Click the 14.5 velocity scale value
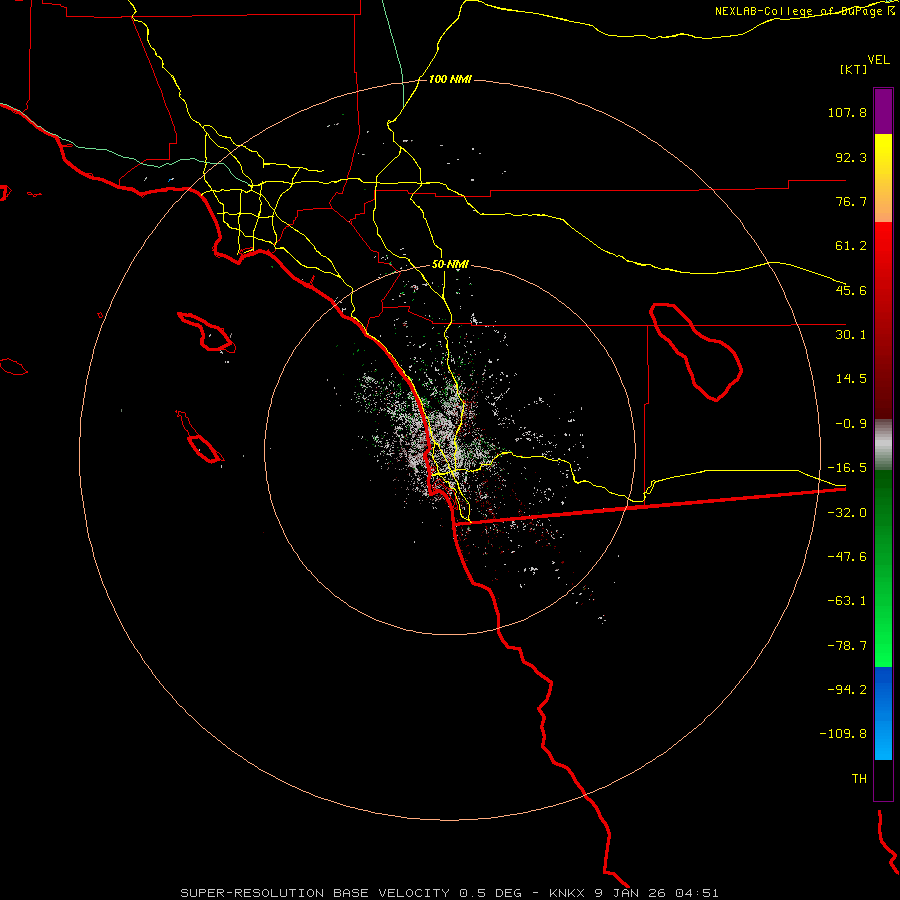This screenshot has height=900, width=900. coord(851,379)
